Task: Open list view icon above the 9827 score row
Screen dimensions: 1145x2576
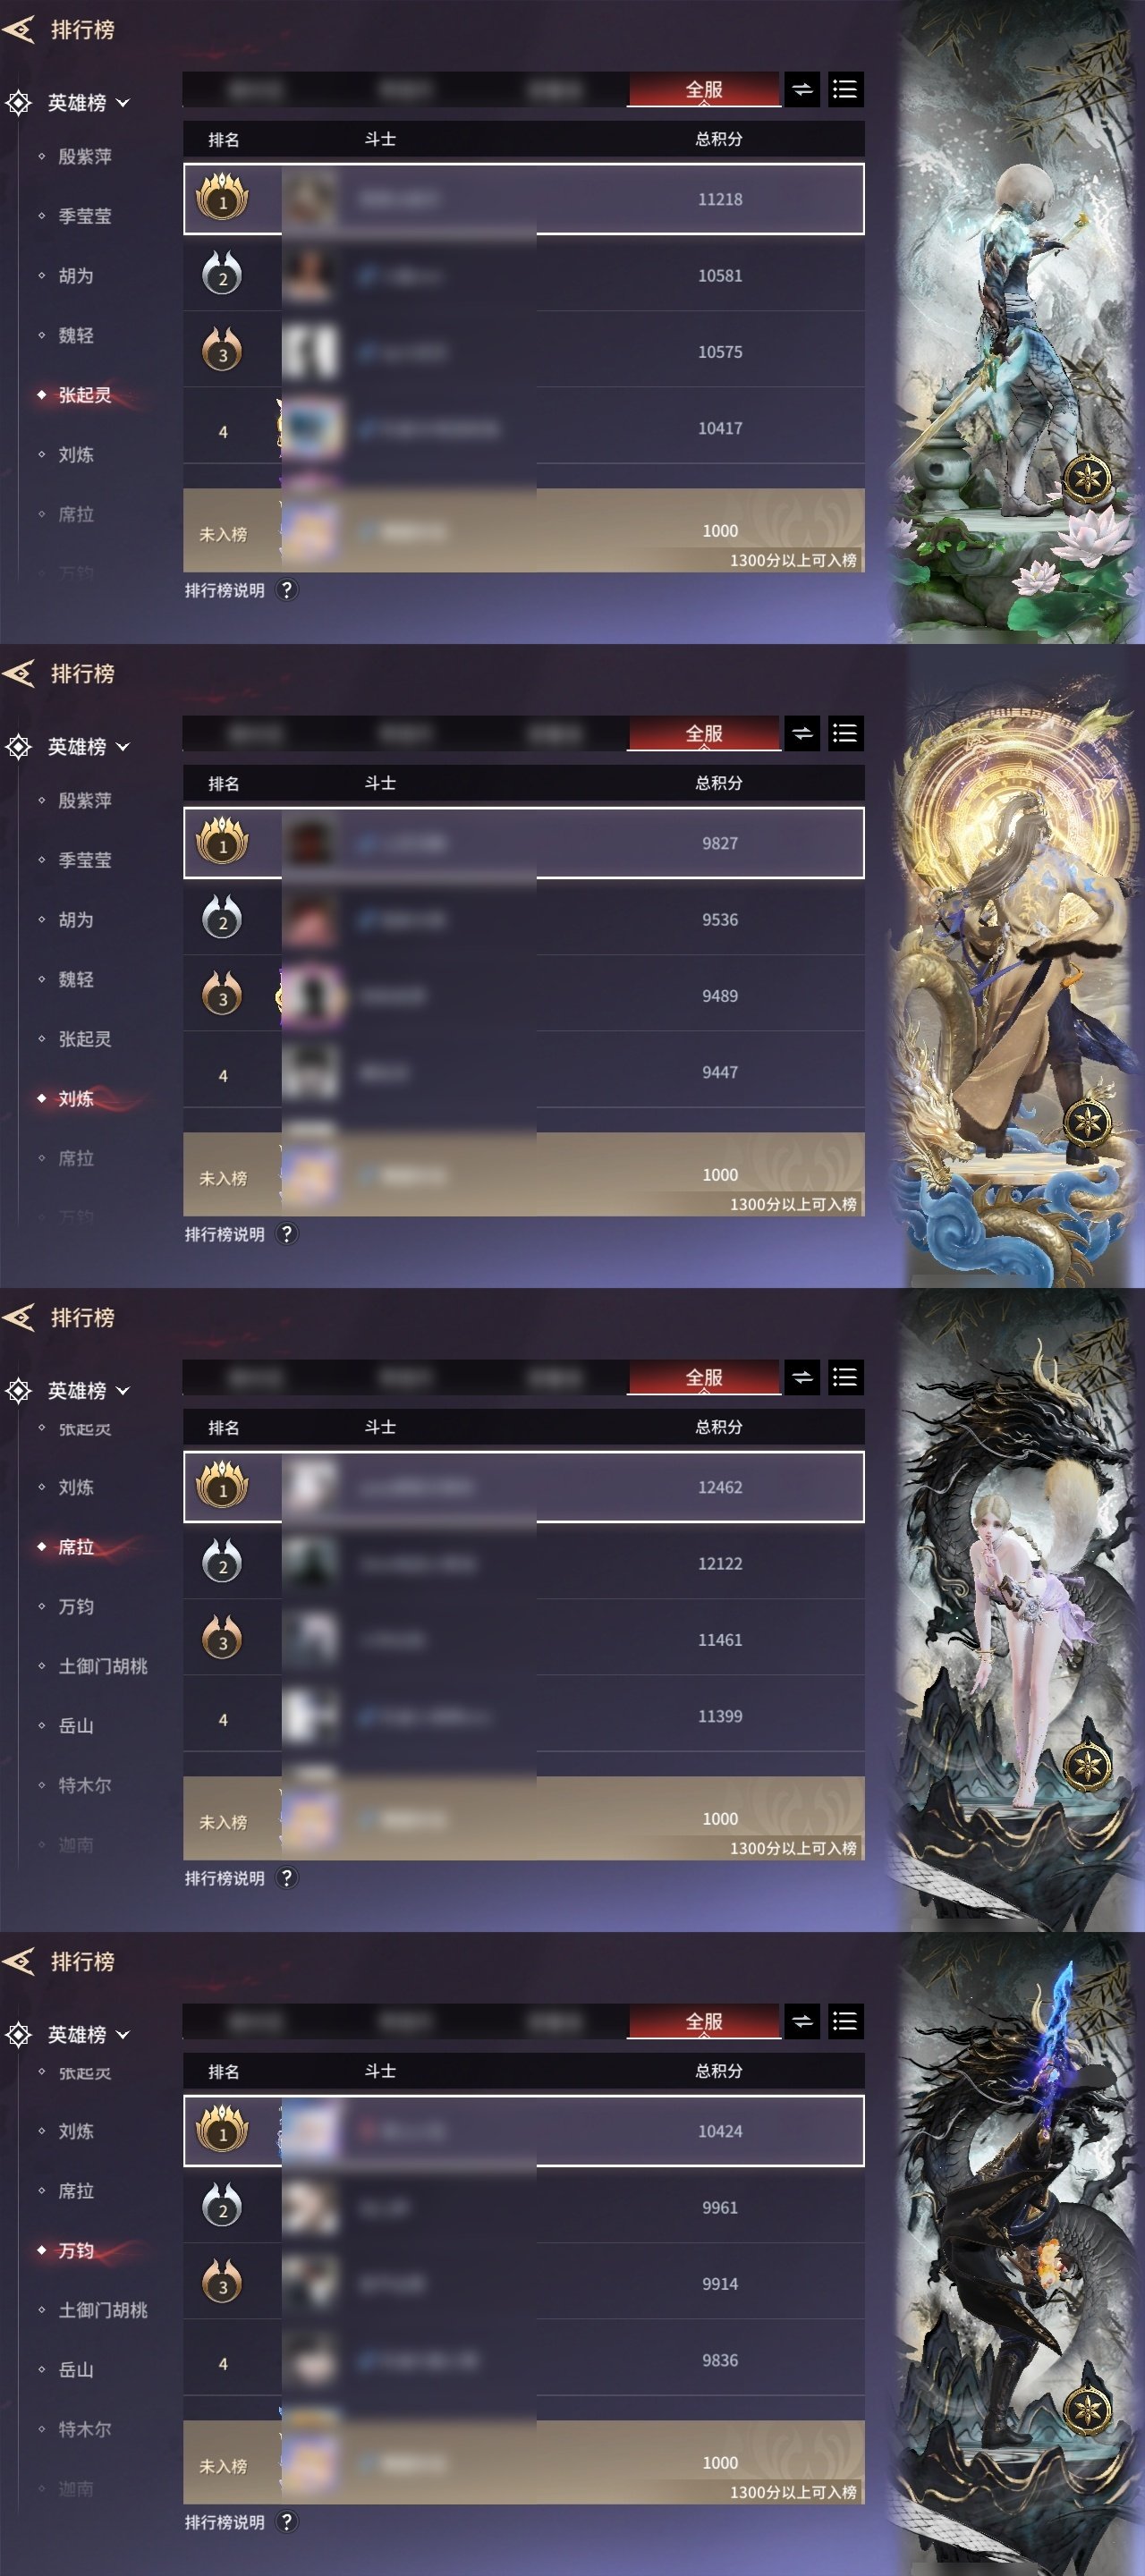Action: pos(845,734)
